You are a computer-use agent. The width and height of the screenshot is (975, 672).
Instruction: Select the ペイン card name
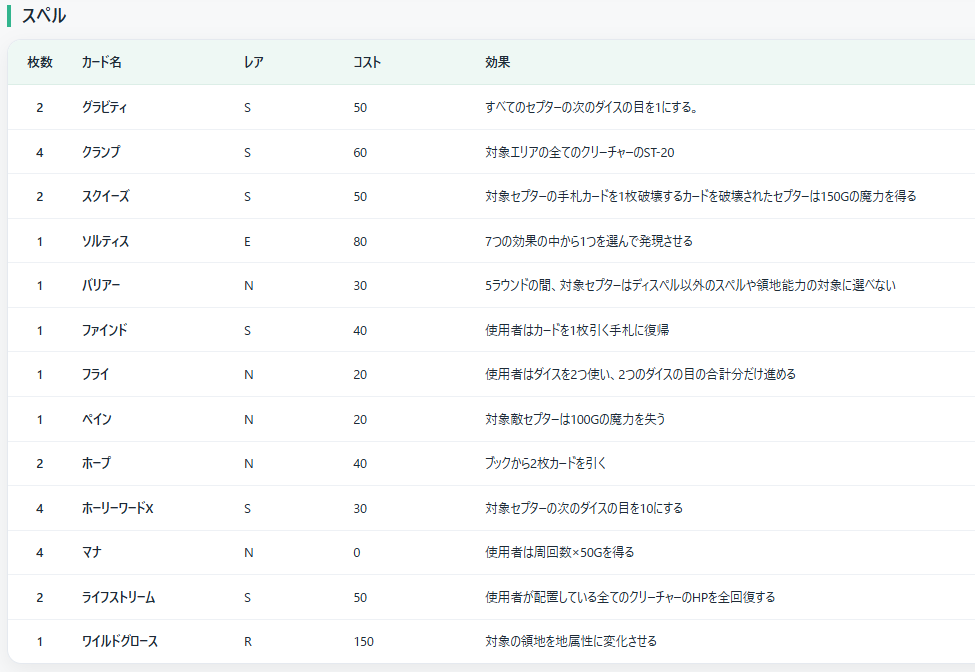click(96, 419)
